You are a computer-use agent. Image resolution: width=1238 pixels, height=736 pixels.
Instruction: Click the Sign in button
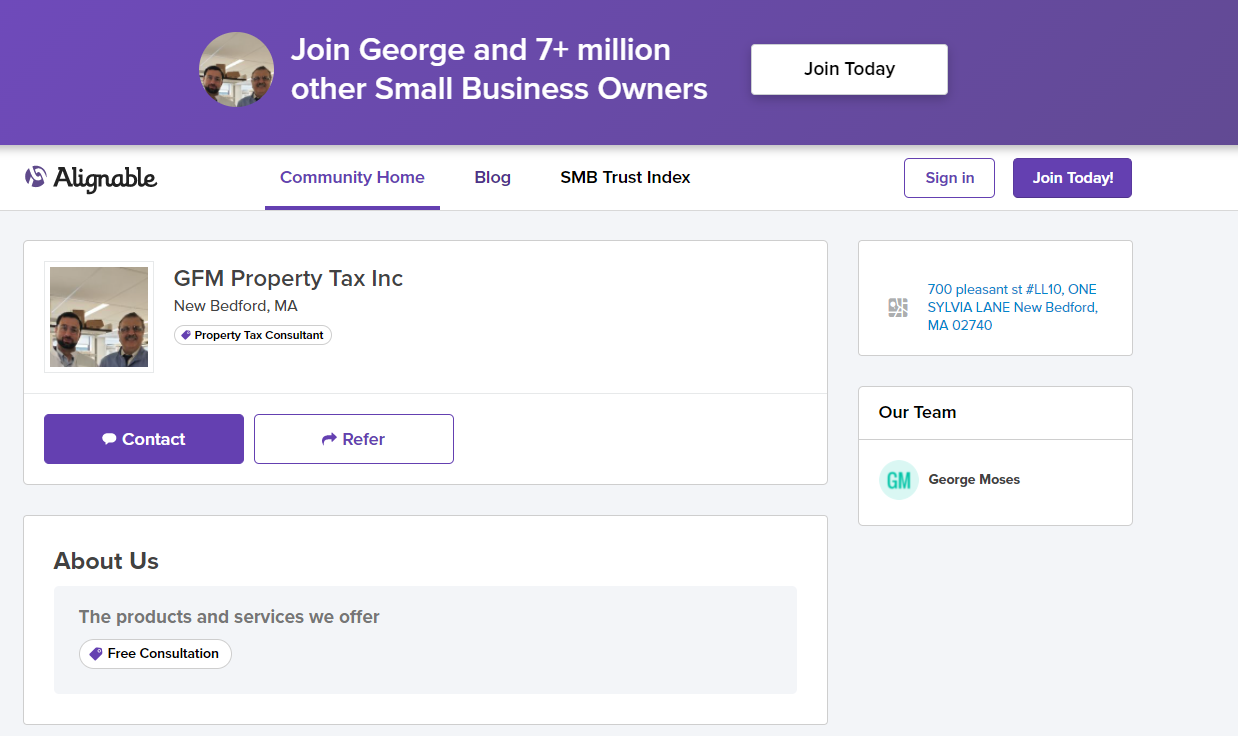tap(949, 178)
